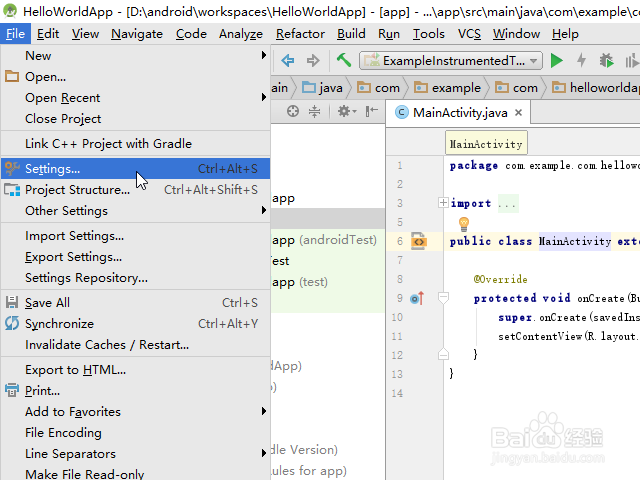
Task: Click the lightbulb intention icon on line 5
Action: coord(464,224)
